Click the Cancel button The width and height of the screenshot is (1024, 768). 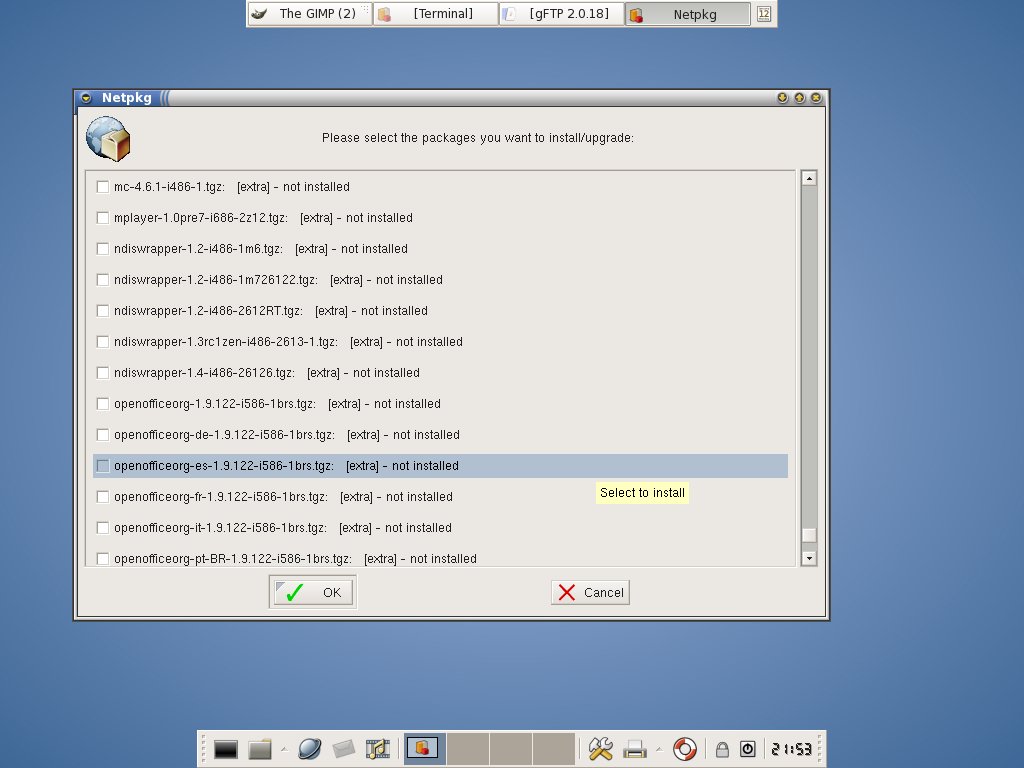(590, 592)
